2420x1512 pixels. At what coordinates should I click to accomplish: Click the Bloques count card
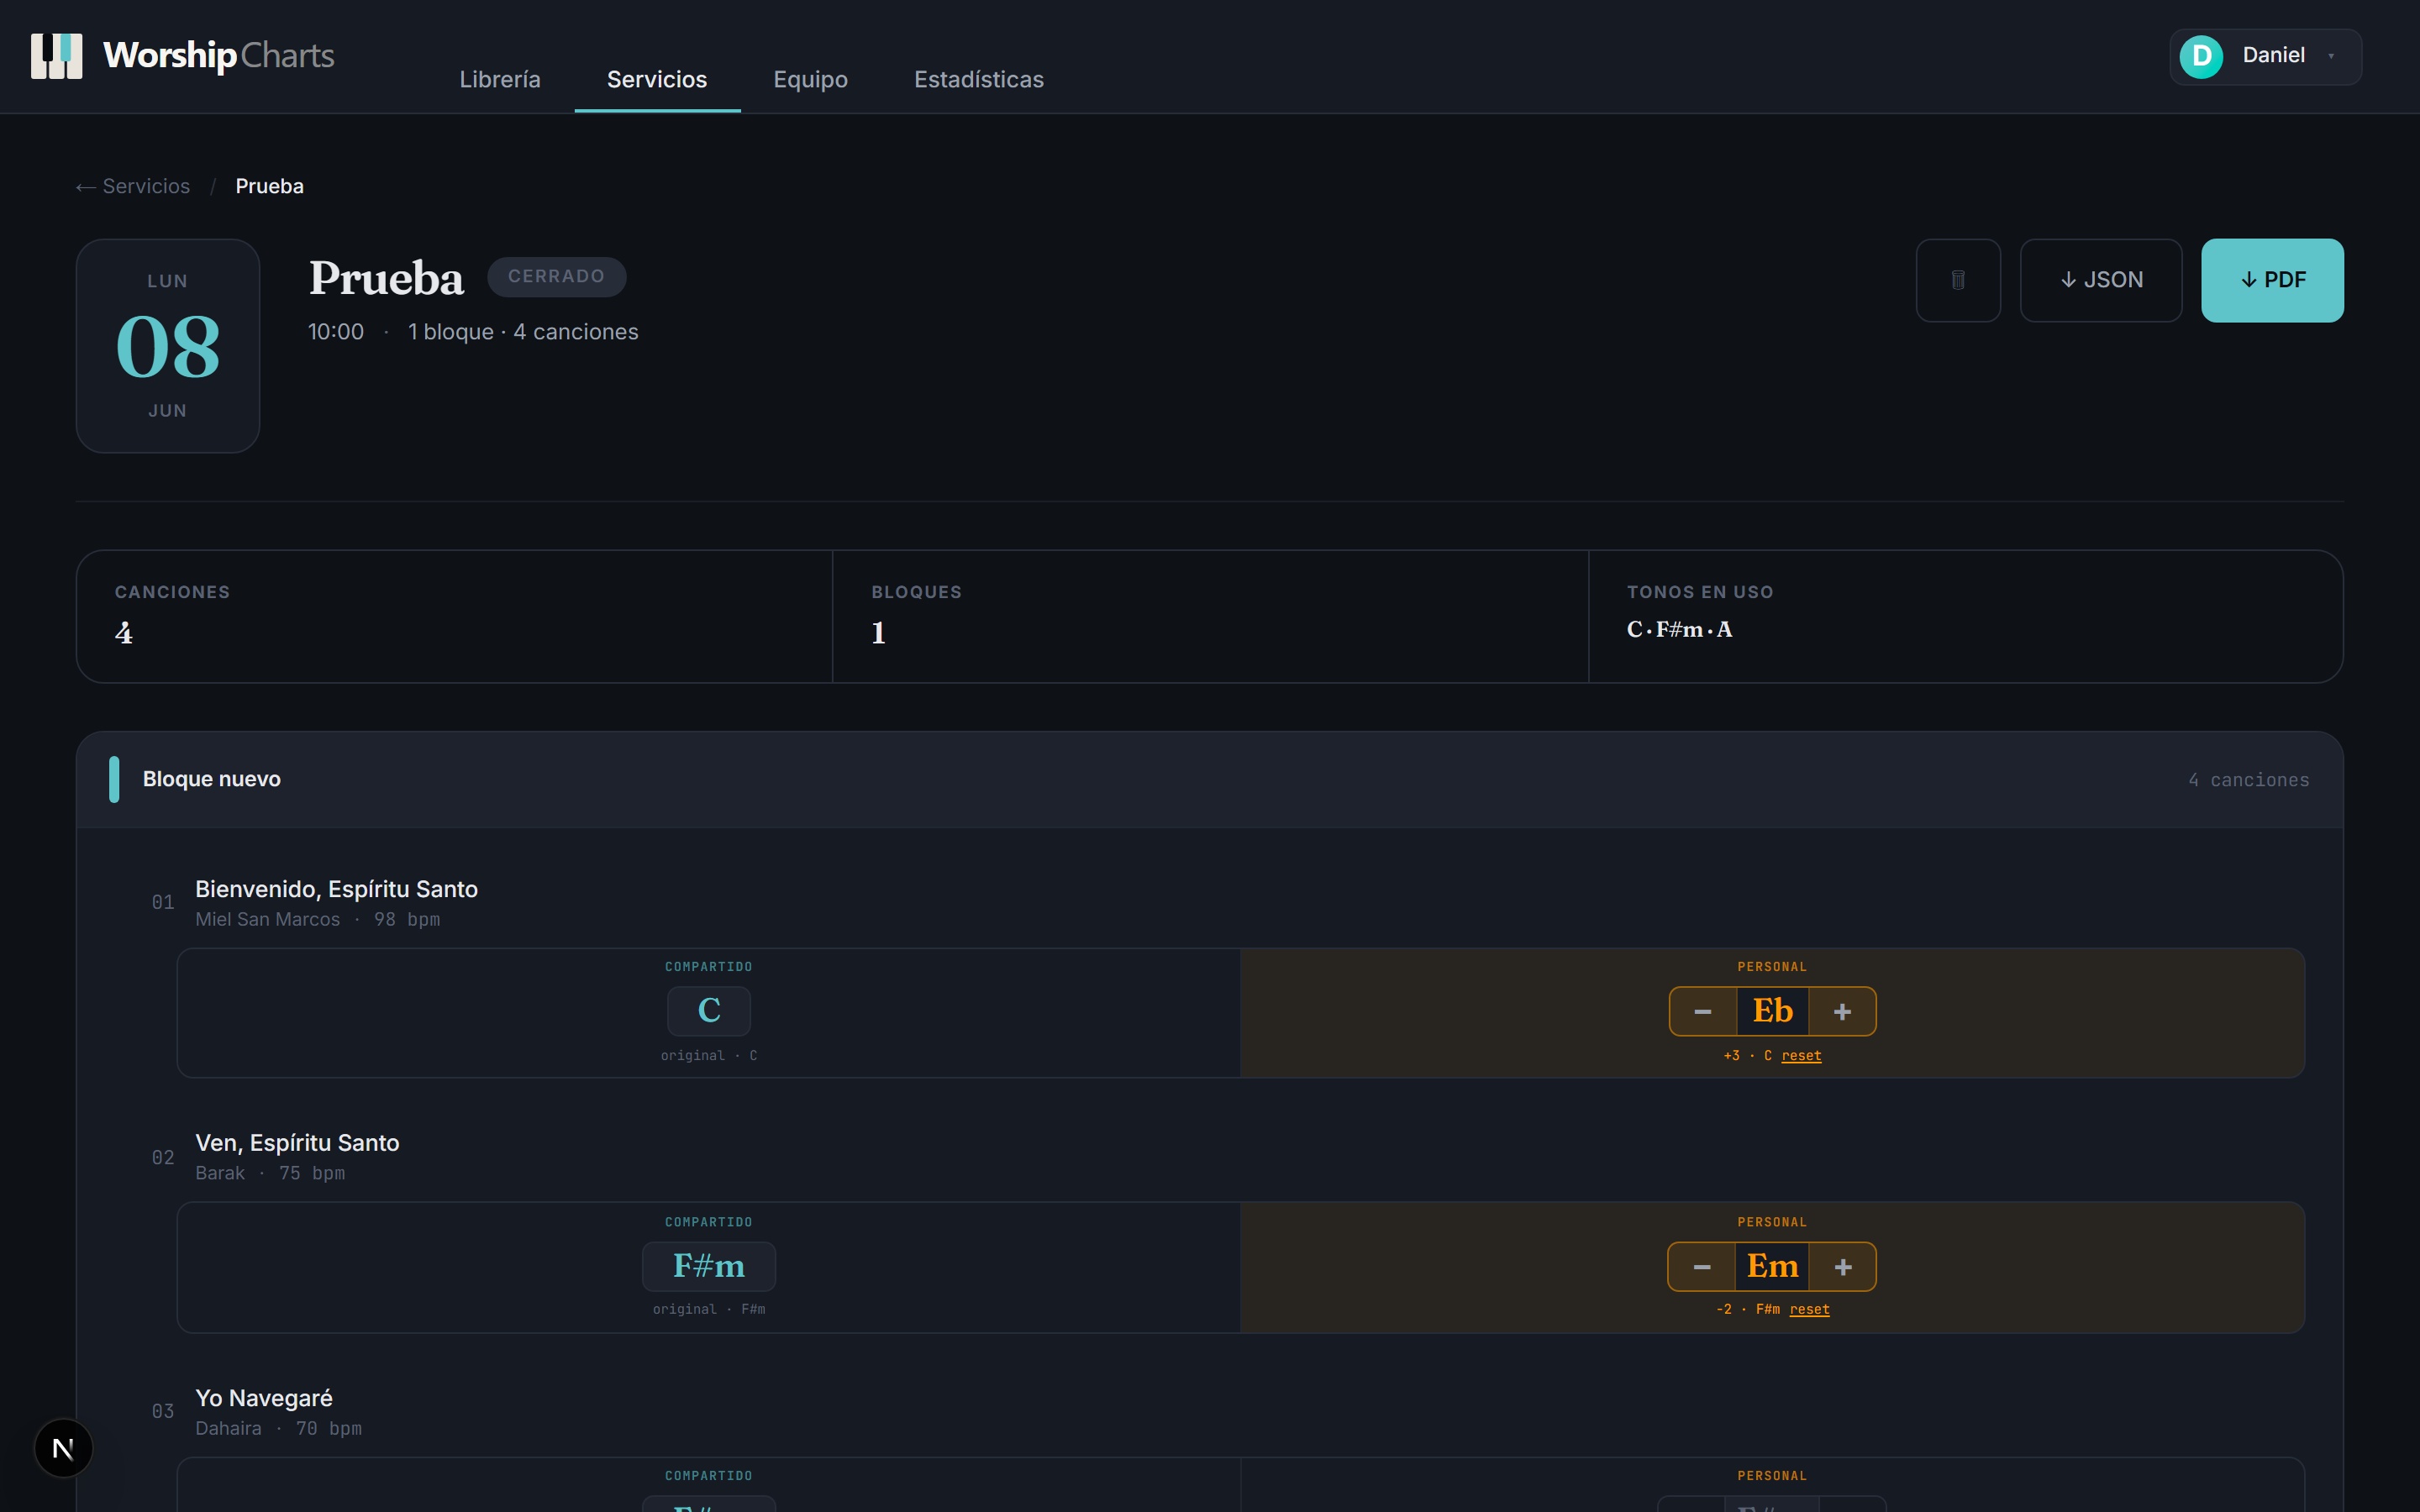tap(1210, 617)
